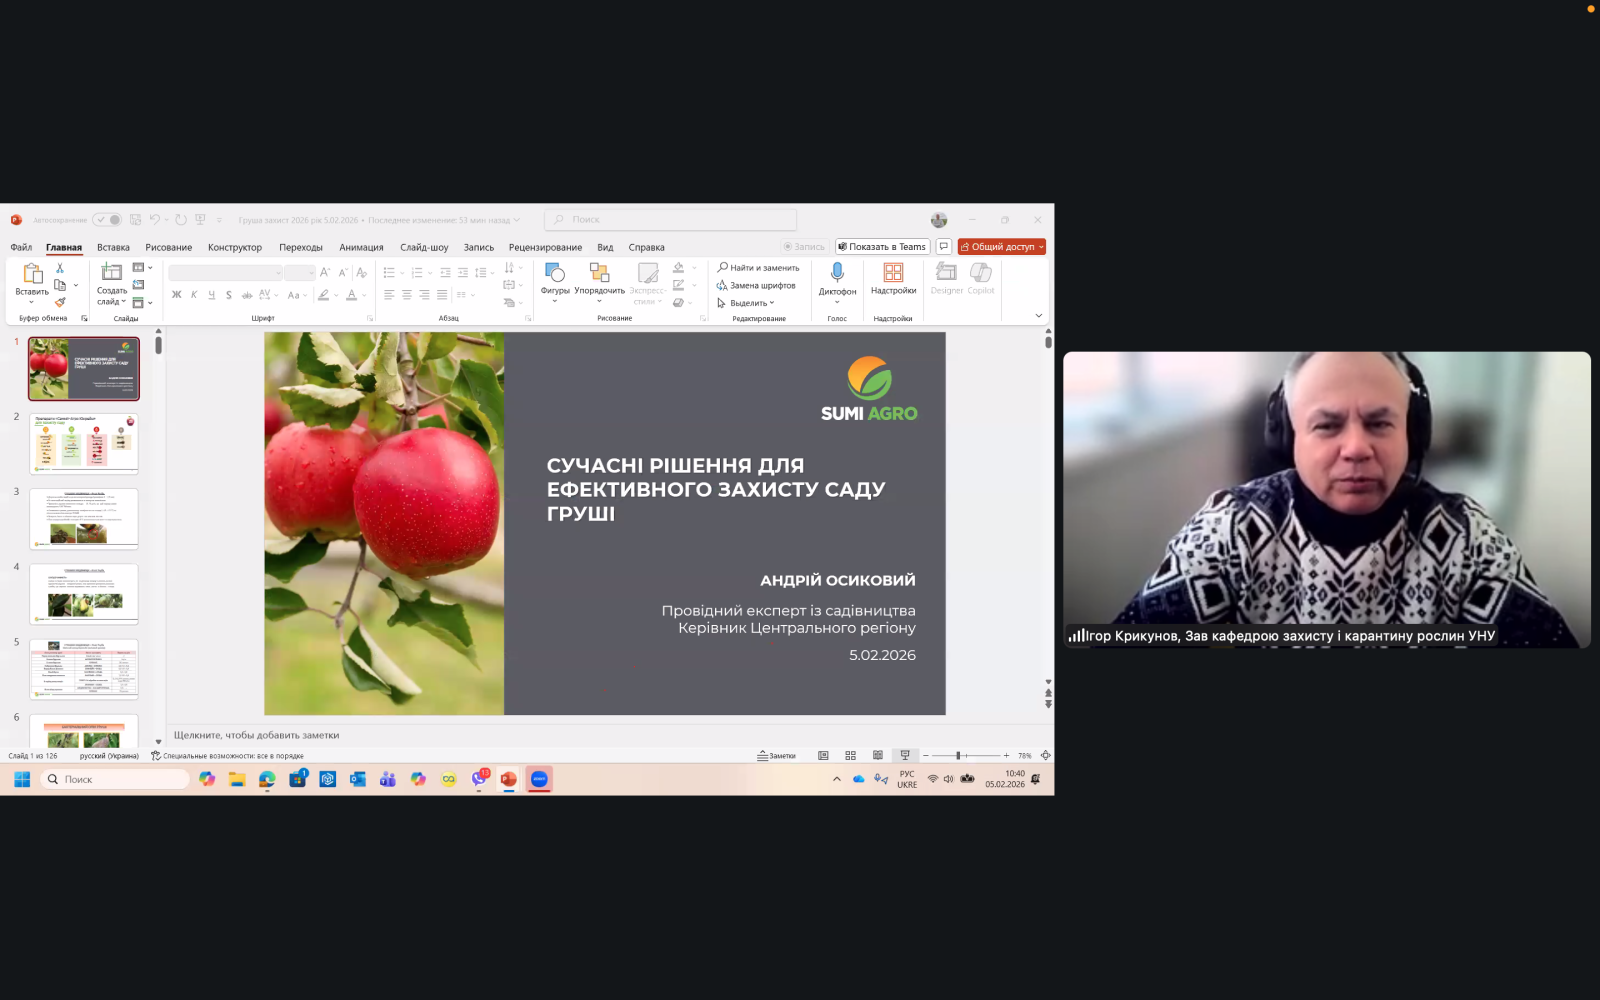Image resolution: width=1600 pixels, height=1000 pixels.
Task: Expand the Упорядочить dropdown
Action: click(x=599, y=301)
